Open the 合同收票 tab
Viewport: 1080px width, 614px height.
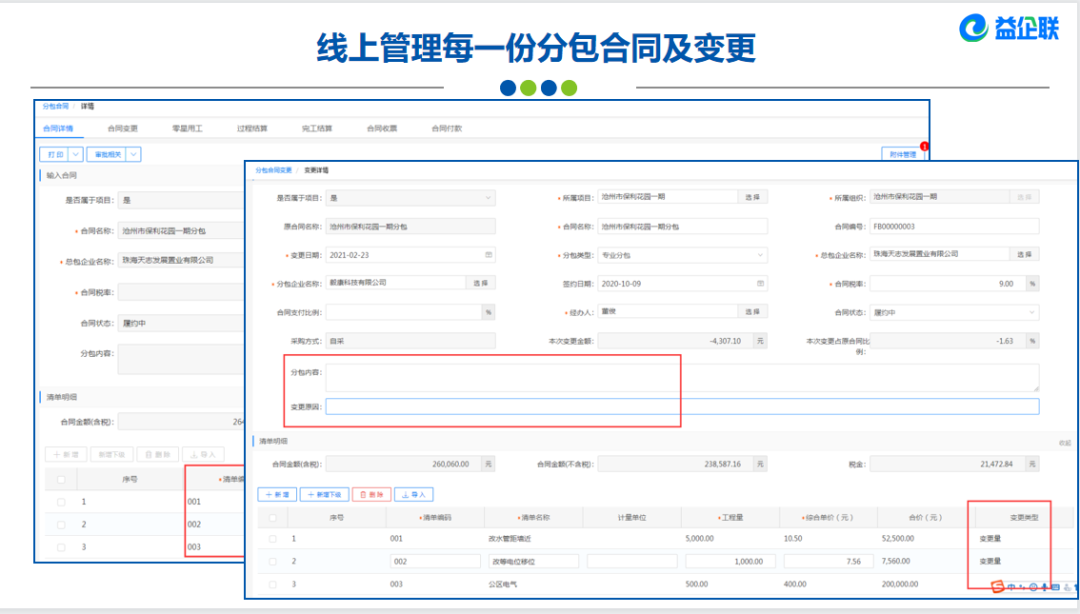click(x=382, y=129)
